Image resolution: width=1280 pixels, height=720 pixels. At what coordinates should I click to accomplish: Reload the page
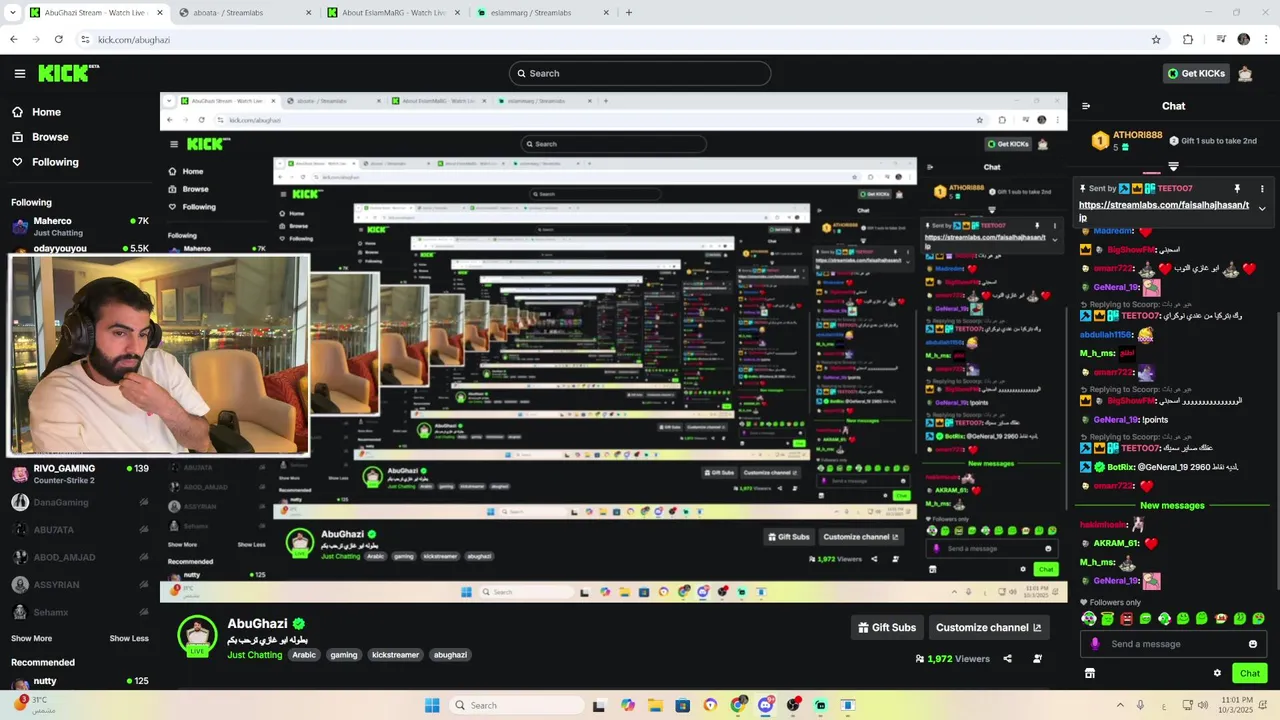tap(59, 40)
